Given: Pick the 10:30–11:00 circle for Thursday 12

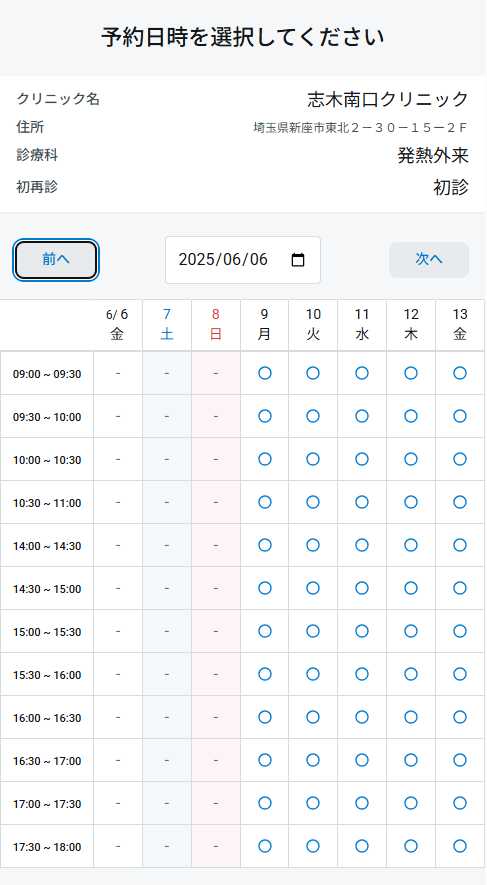Looking at the screenshot, I should pos(411,502).
